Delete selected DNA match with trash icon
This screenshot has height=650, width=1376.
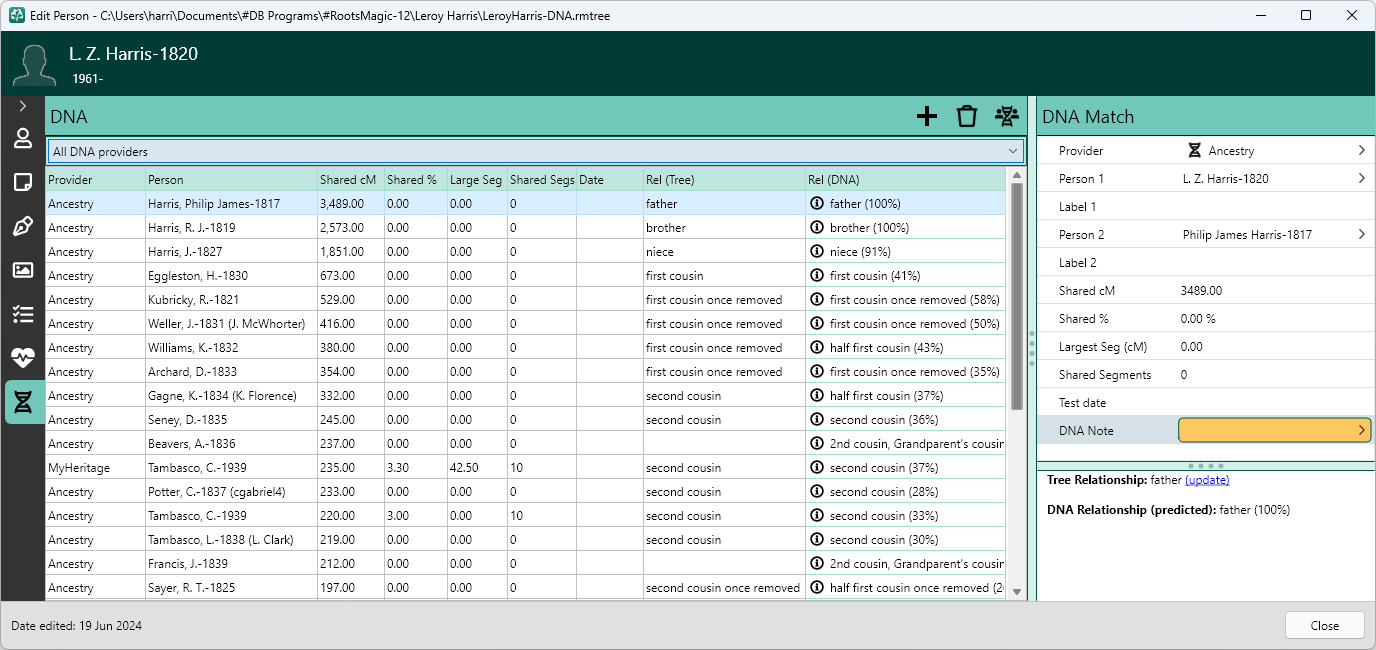[x=966, y=116]
